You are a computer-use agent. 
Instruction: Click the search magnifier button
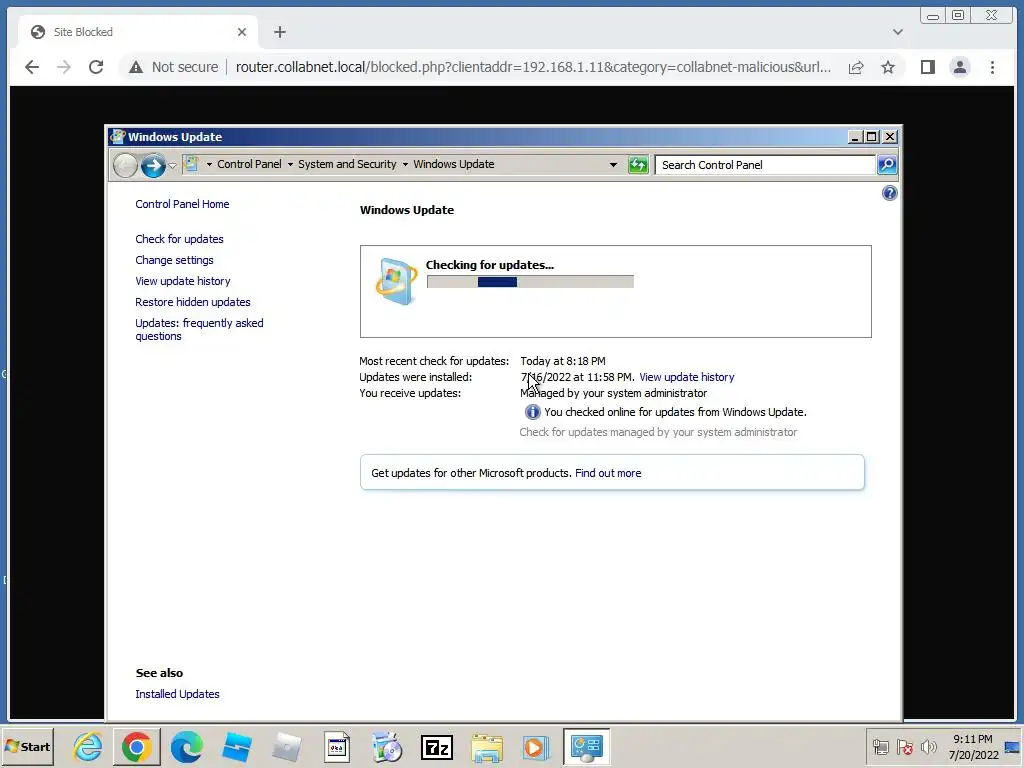pyautogui.click(x=886, y=165)
